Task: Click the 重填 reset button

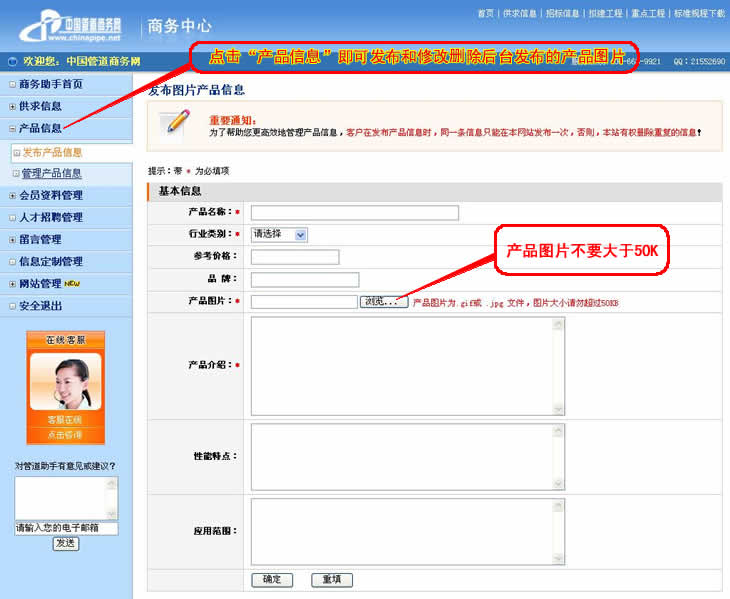Action: pos(331,580)
